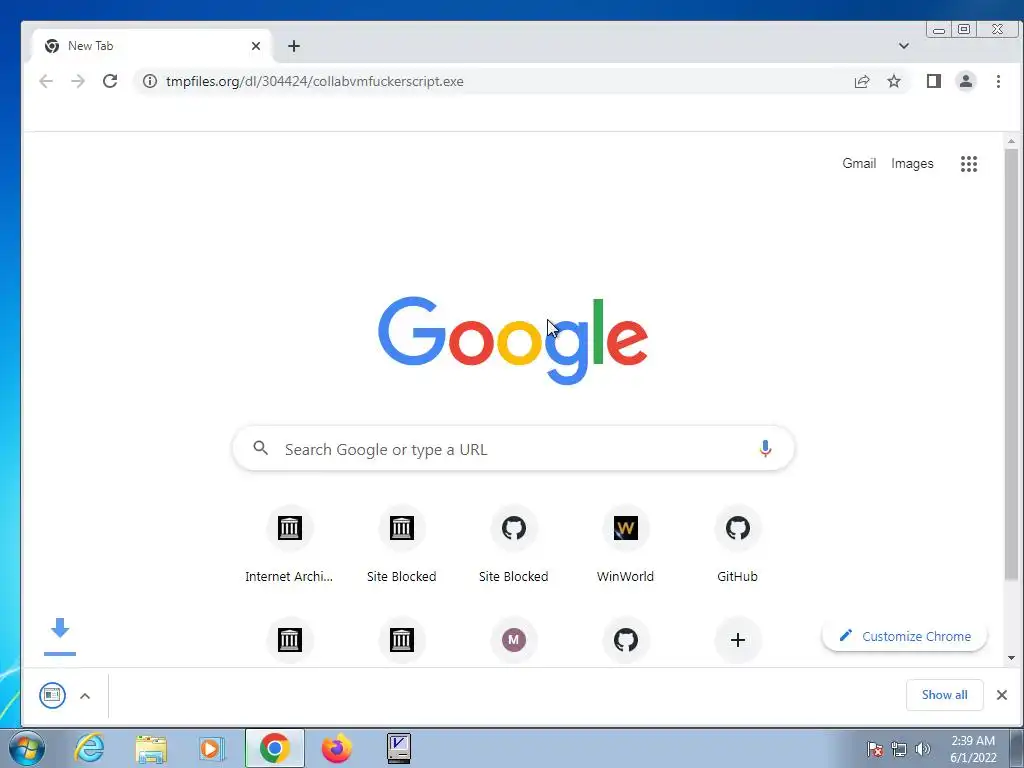
Task: Open the GitHub labeled shortcut
Action: pyautogui.click(x=738, y=545)
